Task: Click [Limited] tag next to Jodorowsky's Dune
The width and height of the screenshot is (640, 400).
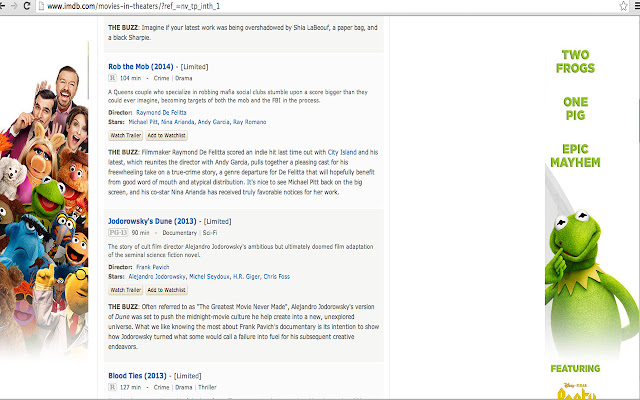Action: [218, 222]
